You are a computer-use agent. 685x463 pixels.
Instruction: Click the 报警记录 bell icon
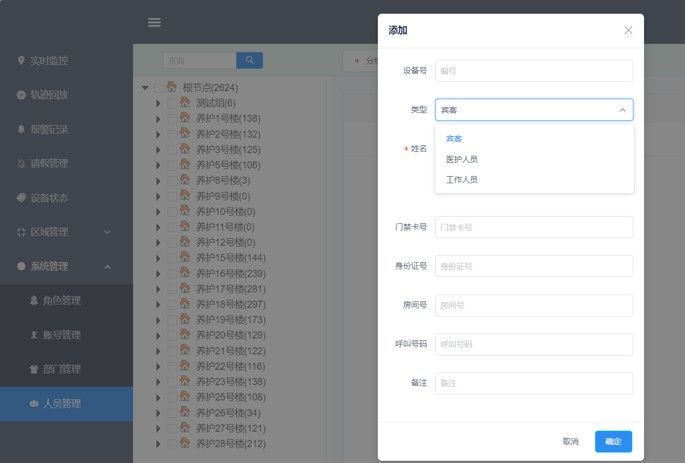pos(21,130)
